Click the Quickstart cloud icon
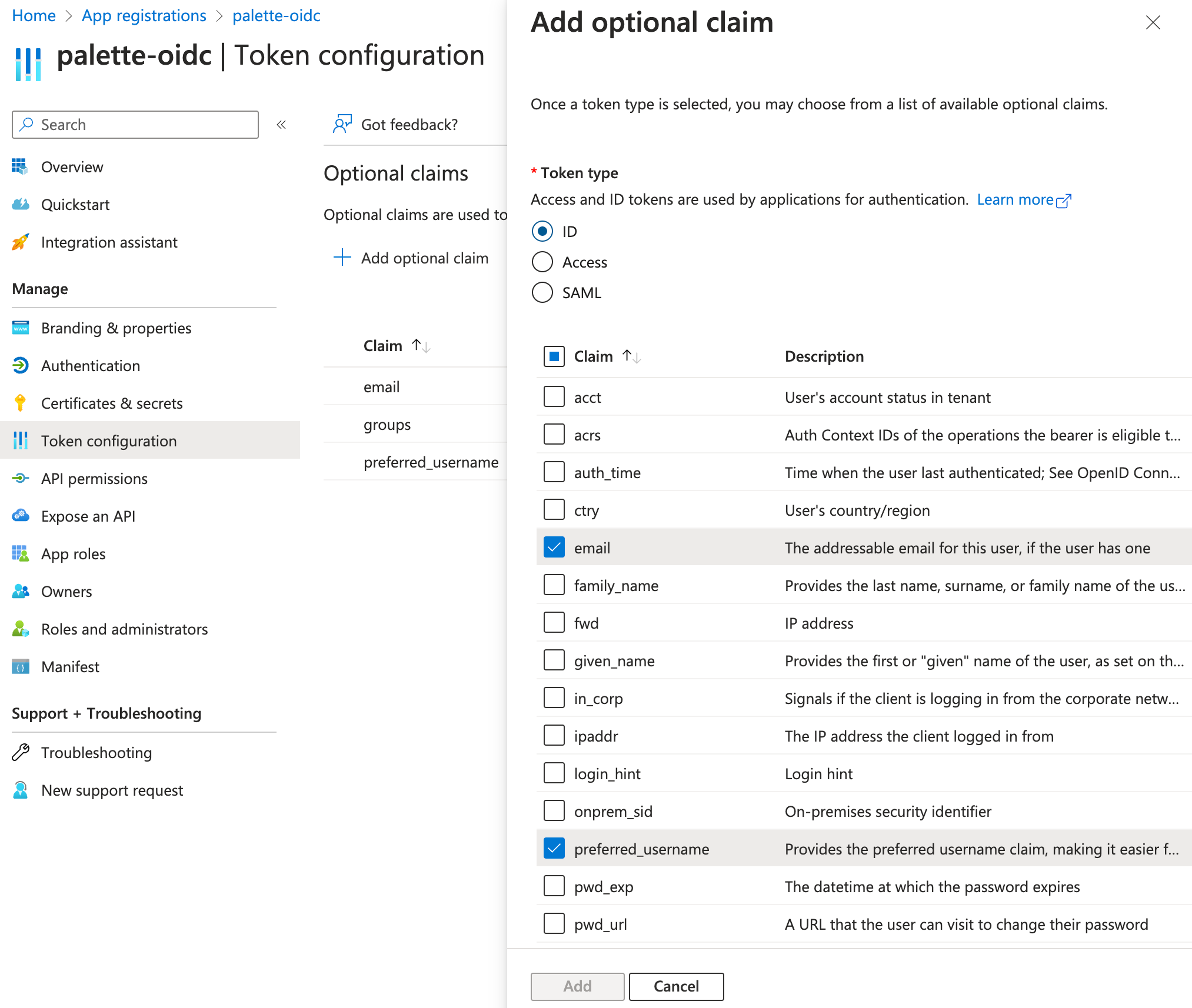The width and height of the screenshot is (1192, 1008). (x=21, y=204)
